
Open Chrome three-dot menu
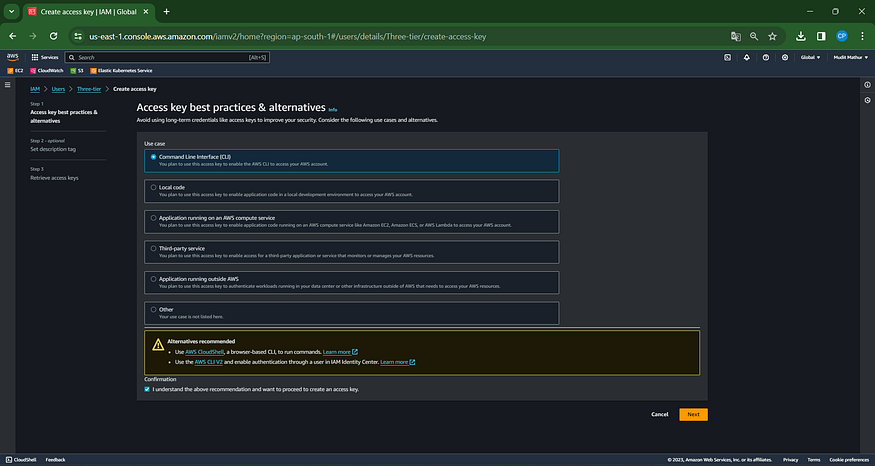(x=862, y=36)
